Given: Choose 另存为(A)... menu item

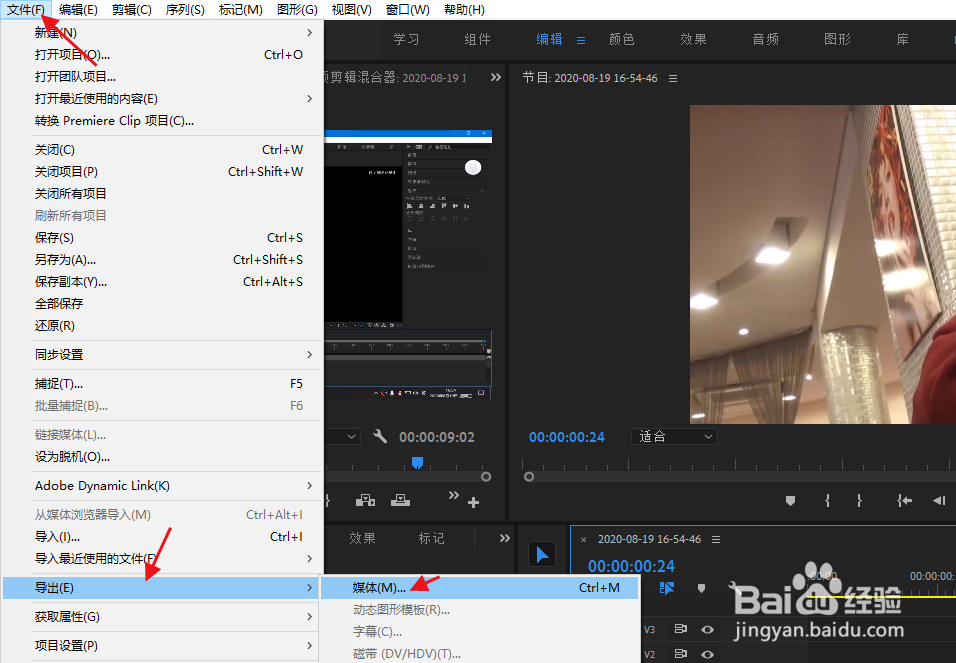Looking at the screenshot, I should [x=162, y=260].
